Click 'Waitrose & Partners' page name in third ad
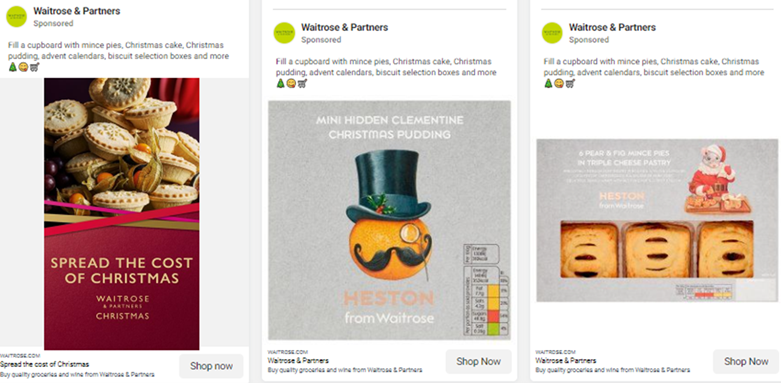 point(613,27)
